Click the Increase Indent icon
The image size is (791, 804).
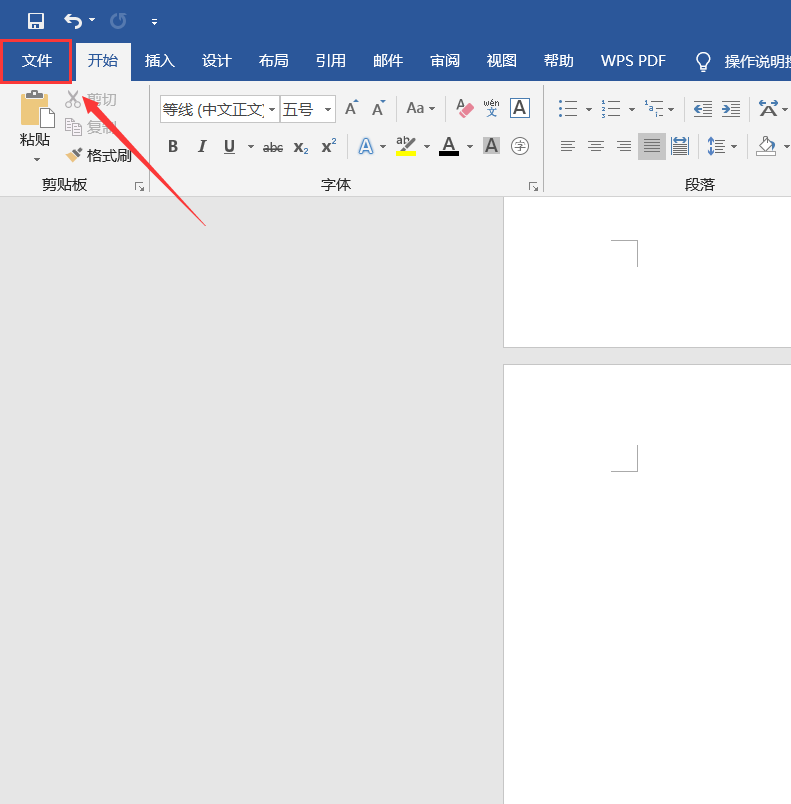coord(731,109)
